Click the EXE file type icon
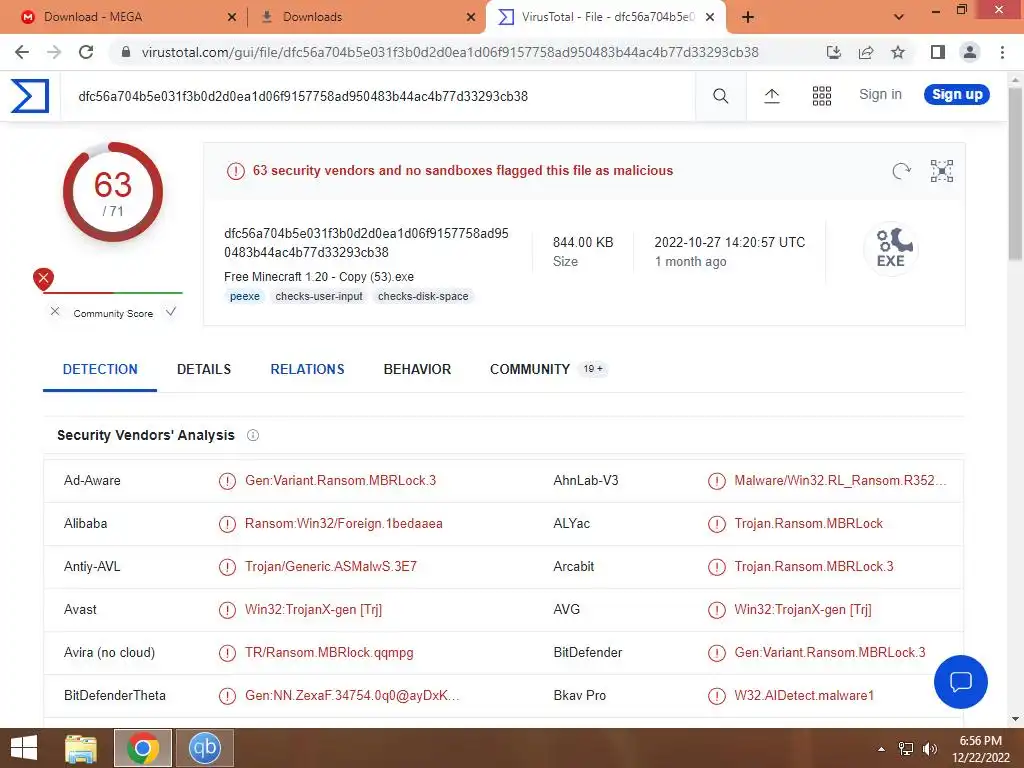Viewport: 1024px width, 768px height. (x=891, y=249)
